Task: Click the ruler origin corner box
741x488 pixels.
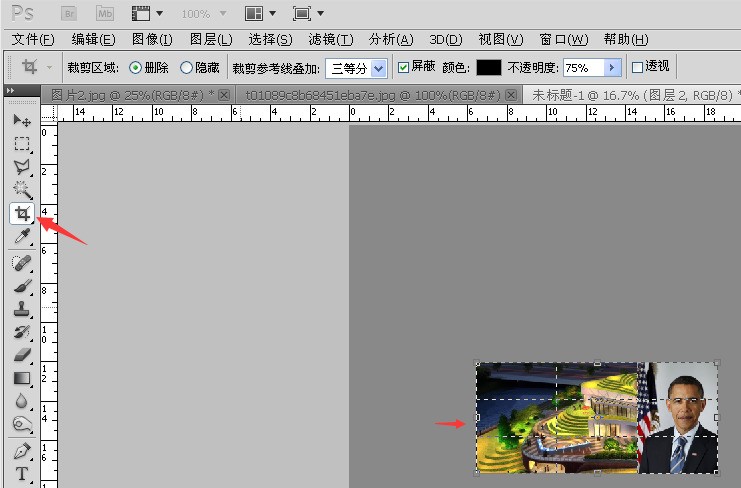Action: coord(49,113)
